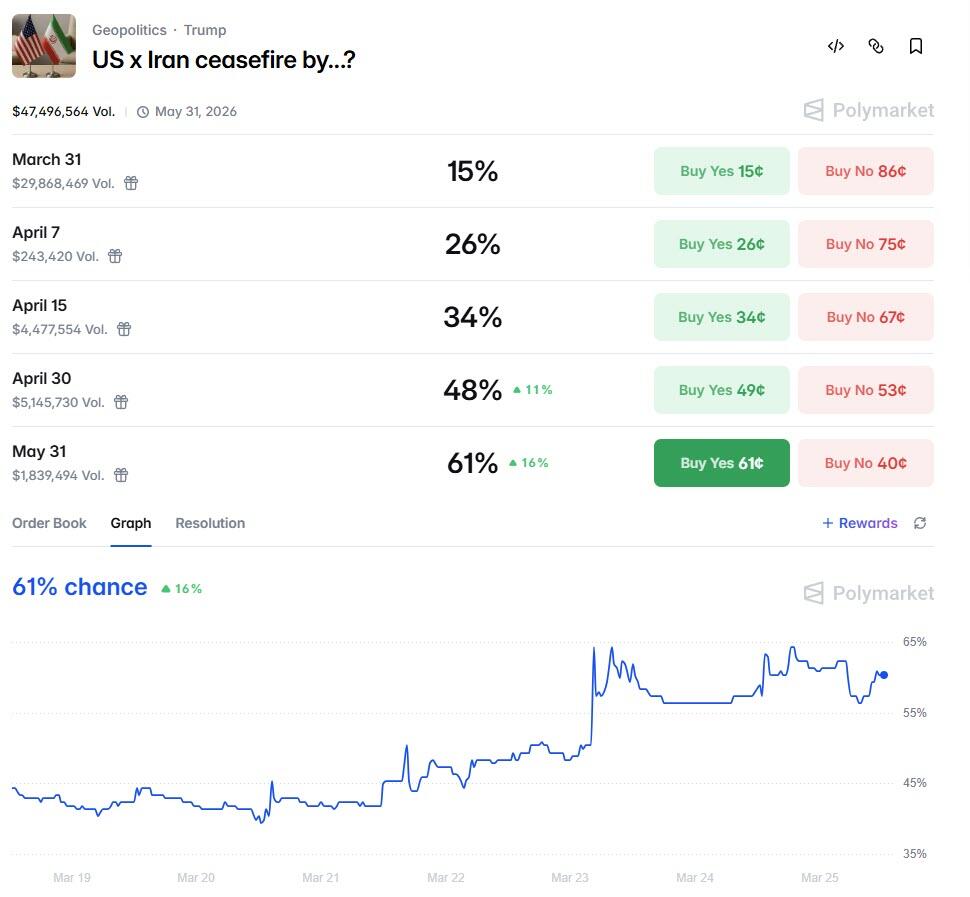Copy the market link icon
Image resolution: width=970 pixels, height=897 pixels.
click(876, 46)
